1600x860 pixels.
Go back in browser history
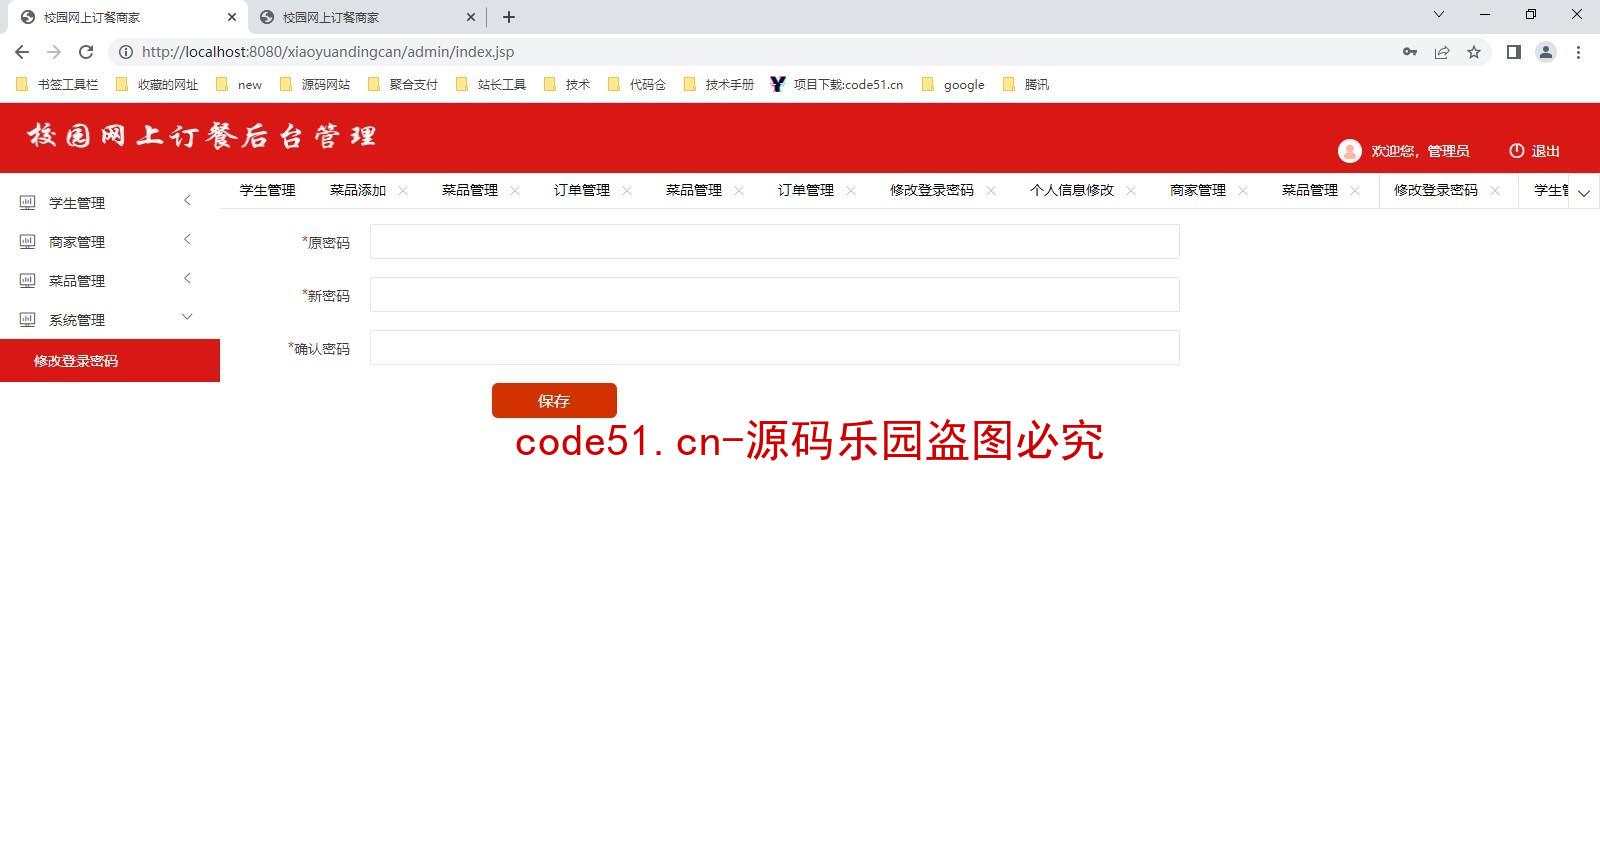tap(22, 52)
